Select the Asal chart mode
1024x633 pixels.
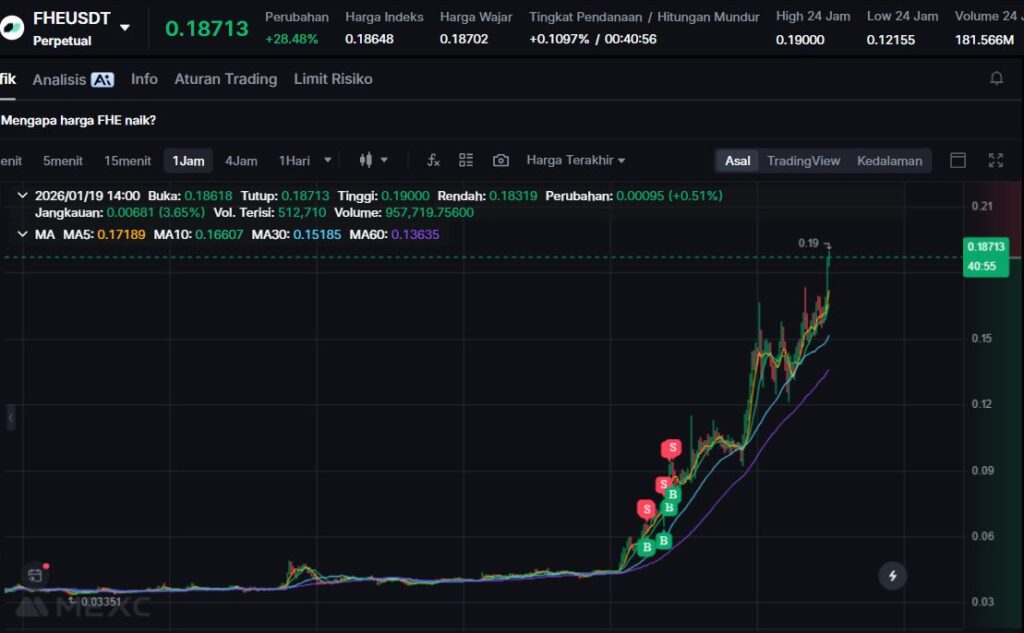738,160
